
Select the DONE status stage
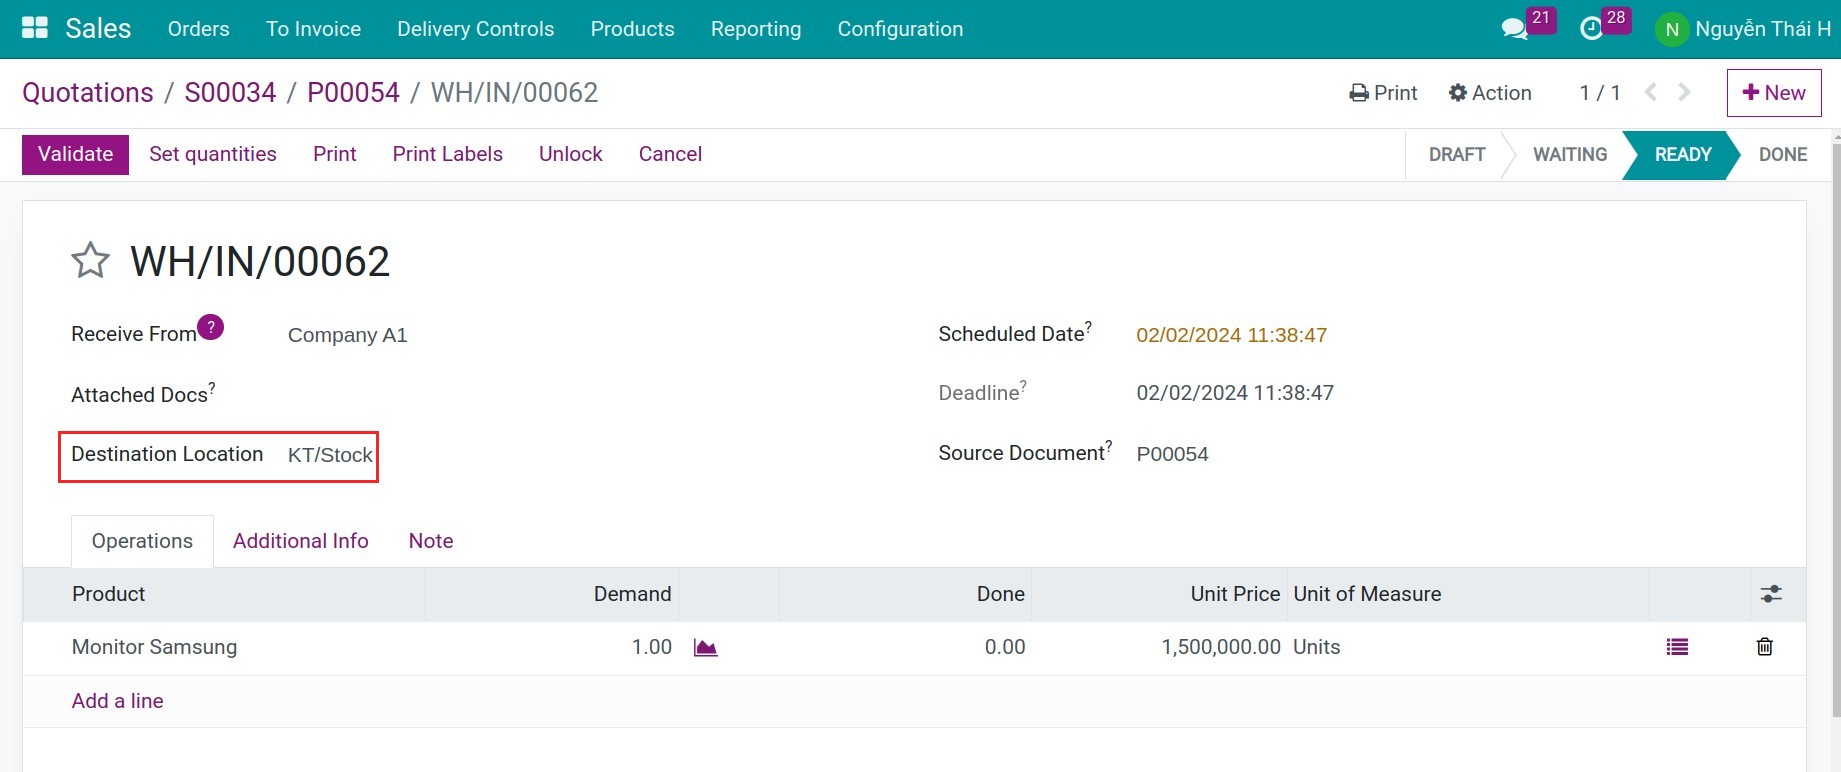pyautogui.click(x=1782, y=155)
